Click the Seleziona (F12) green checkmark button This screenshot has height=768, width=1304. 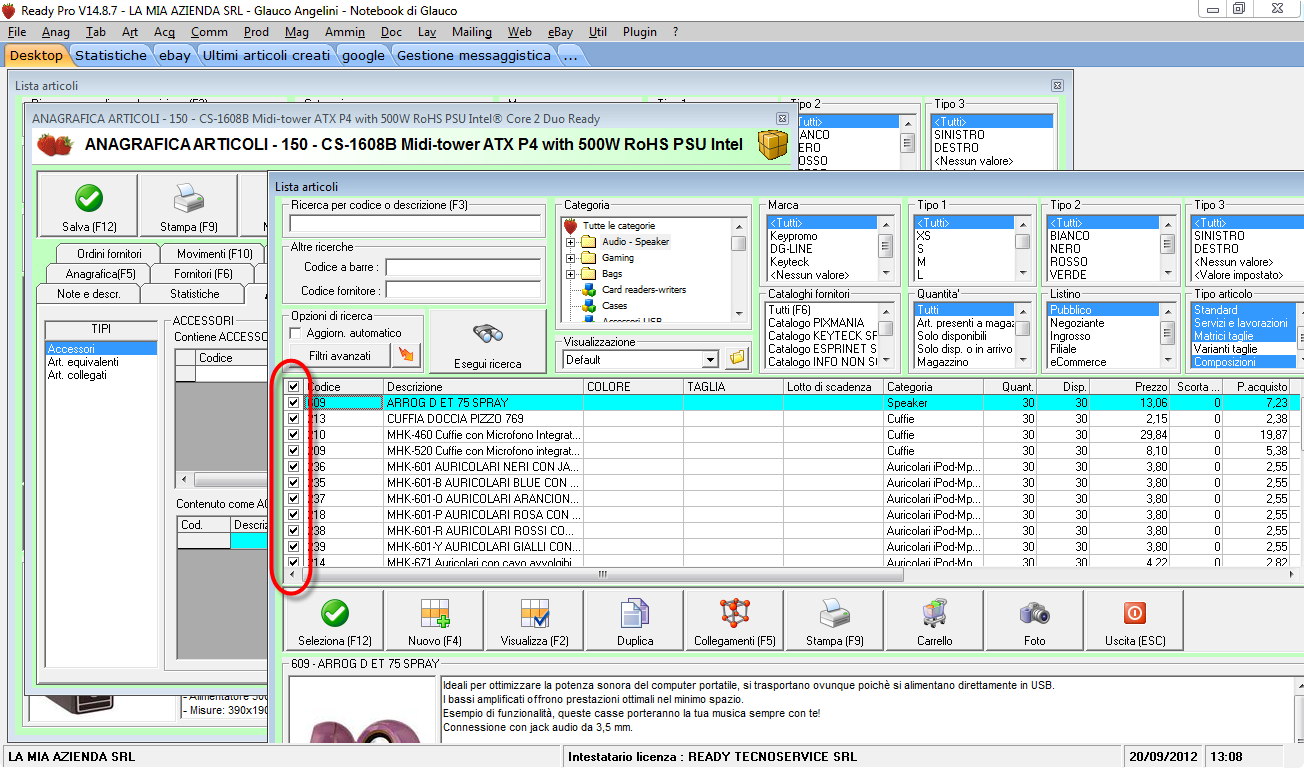point(334,621)
